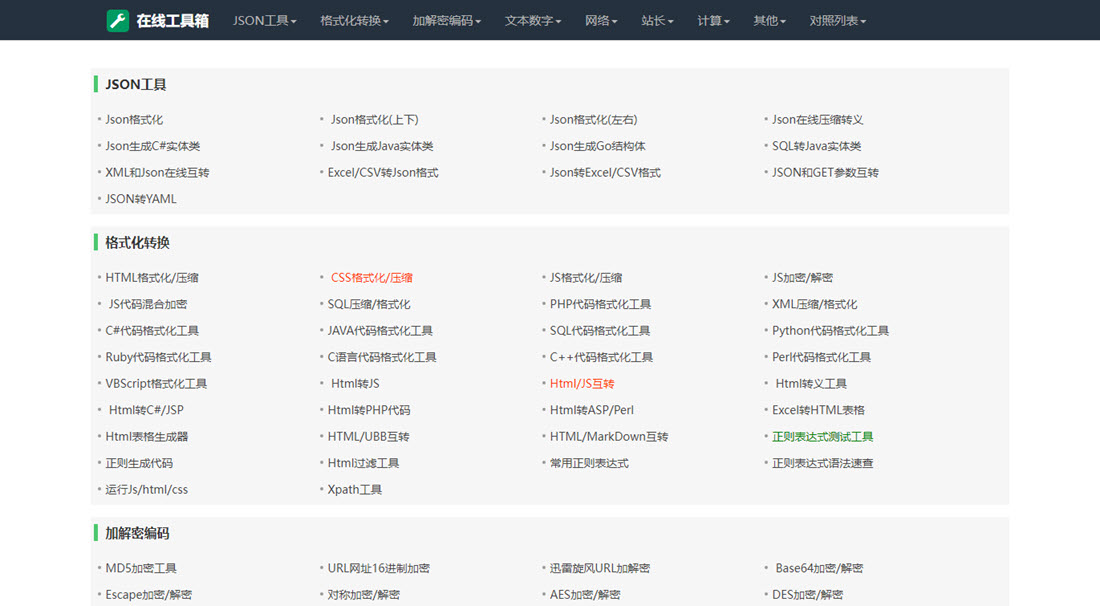Viewport: 1100px width, 606px height.
Task: Open the green 正则表达式测试工具 link
Action: 822,436
